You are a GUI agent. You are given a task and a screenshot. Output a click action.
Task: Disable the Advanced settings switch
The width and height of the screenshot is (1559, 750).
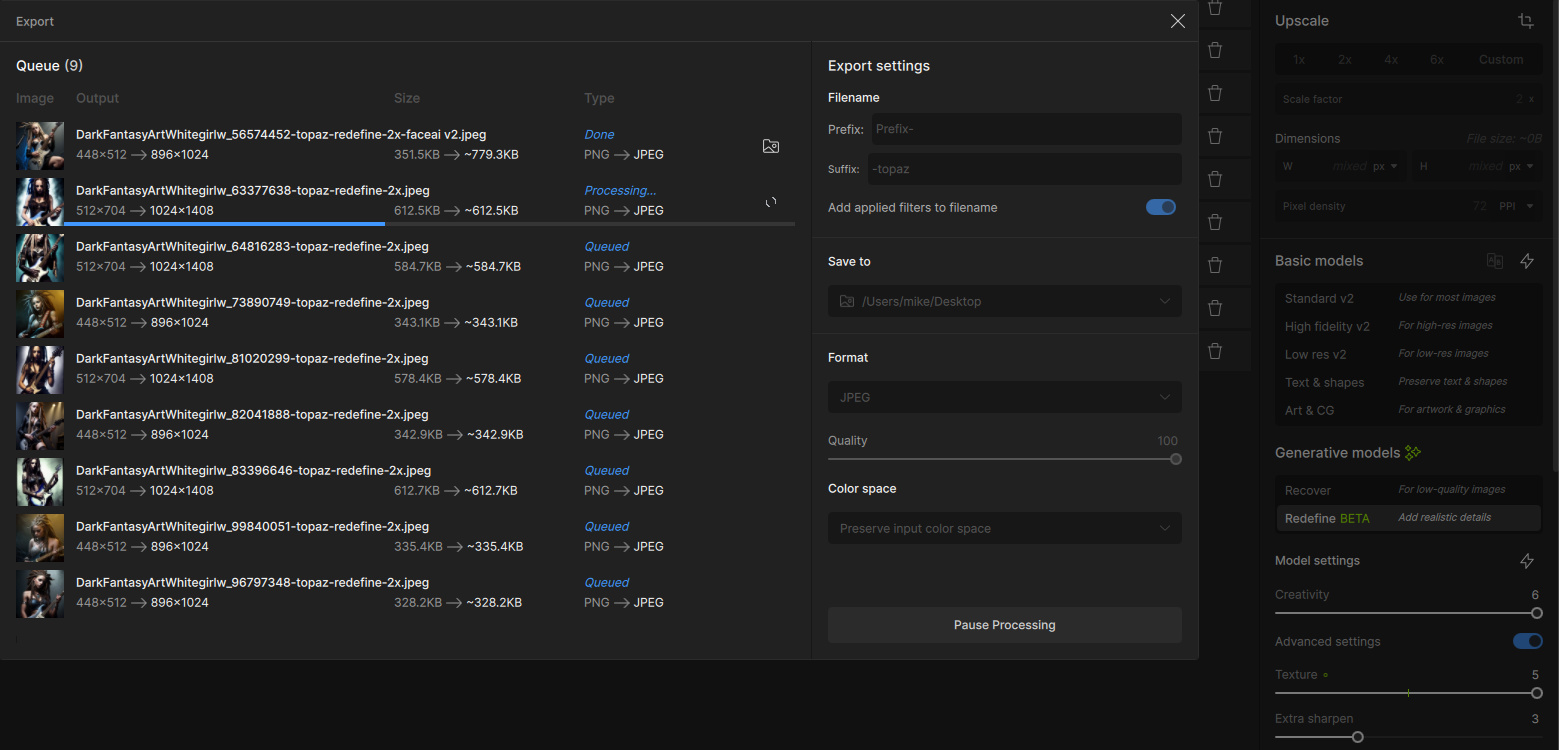pyautogui.click(x=1527, y=641)
